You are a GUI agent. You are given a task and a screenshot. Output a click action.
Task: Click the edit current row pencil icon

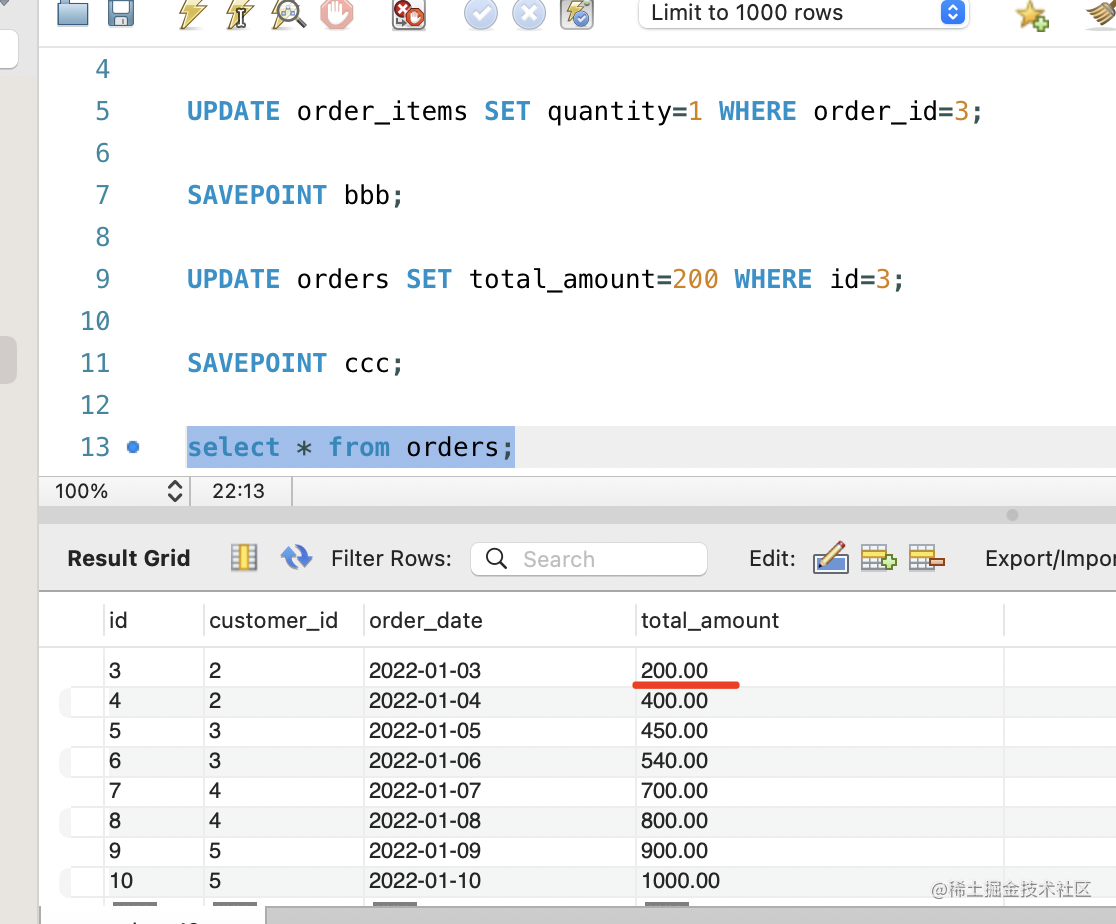[x=830, y=557]
